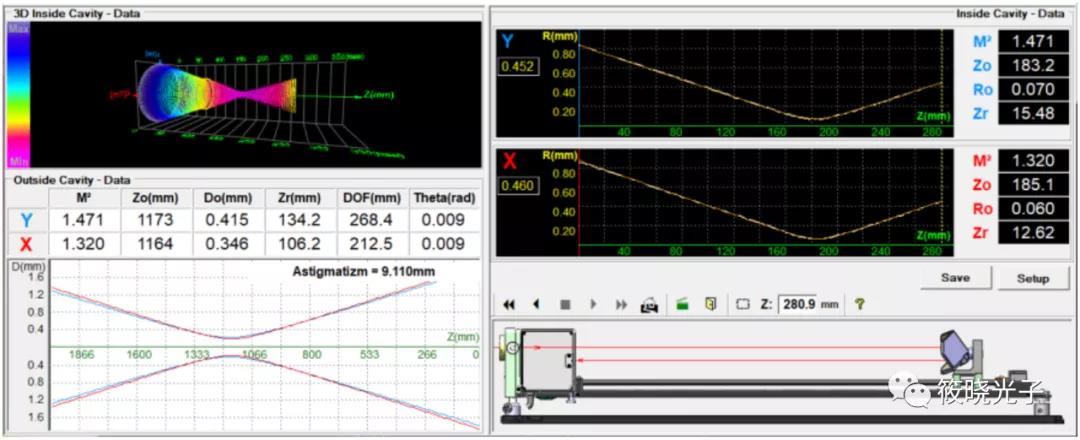Click the rewind-to-start double arrow button
1080x440 pixels.
[x=509, y=304]
